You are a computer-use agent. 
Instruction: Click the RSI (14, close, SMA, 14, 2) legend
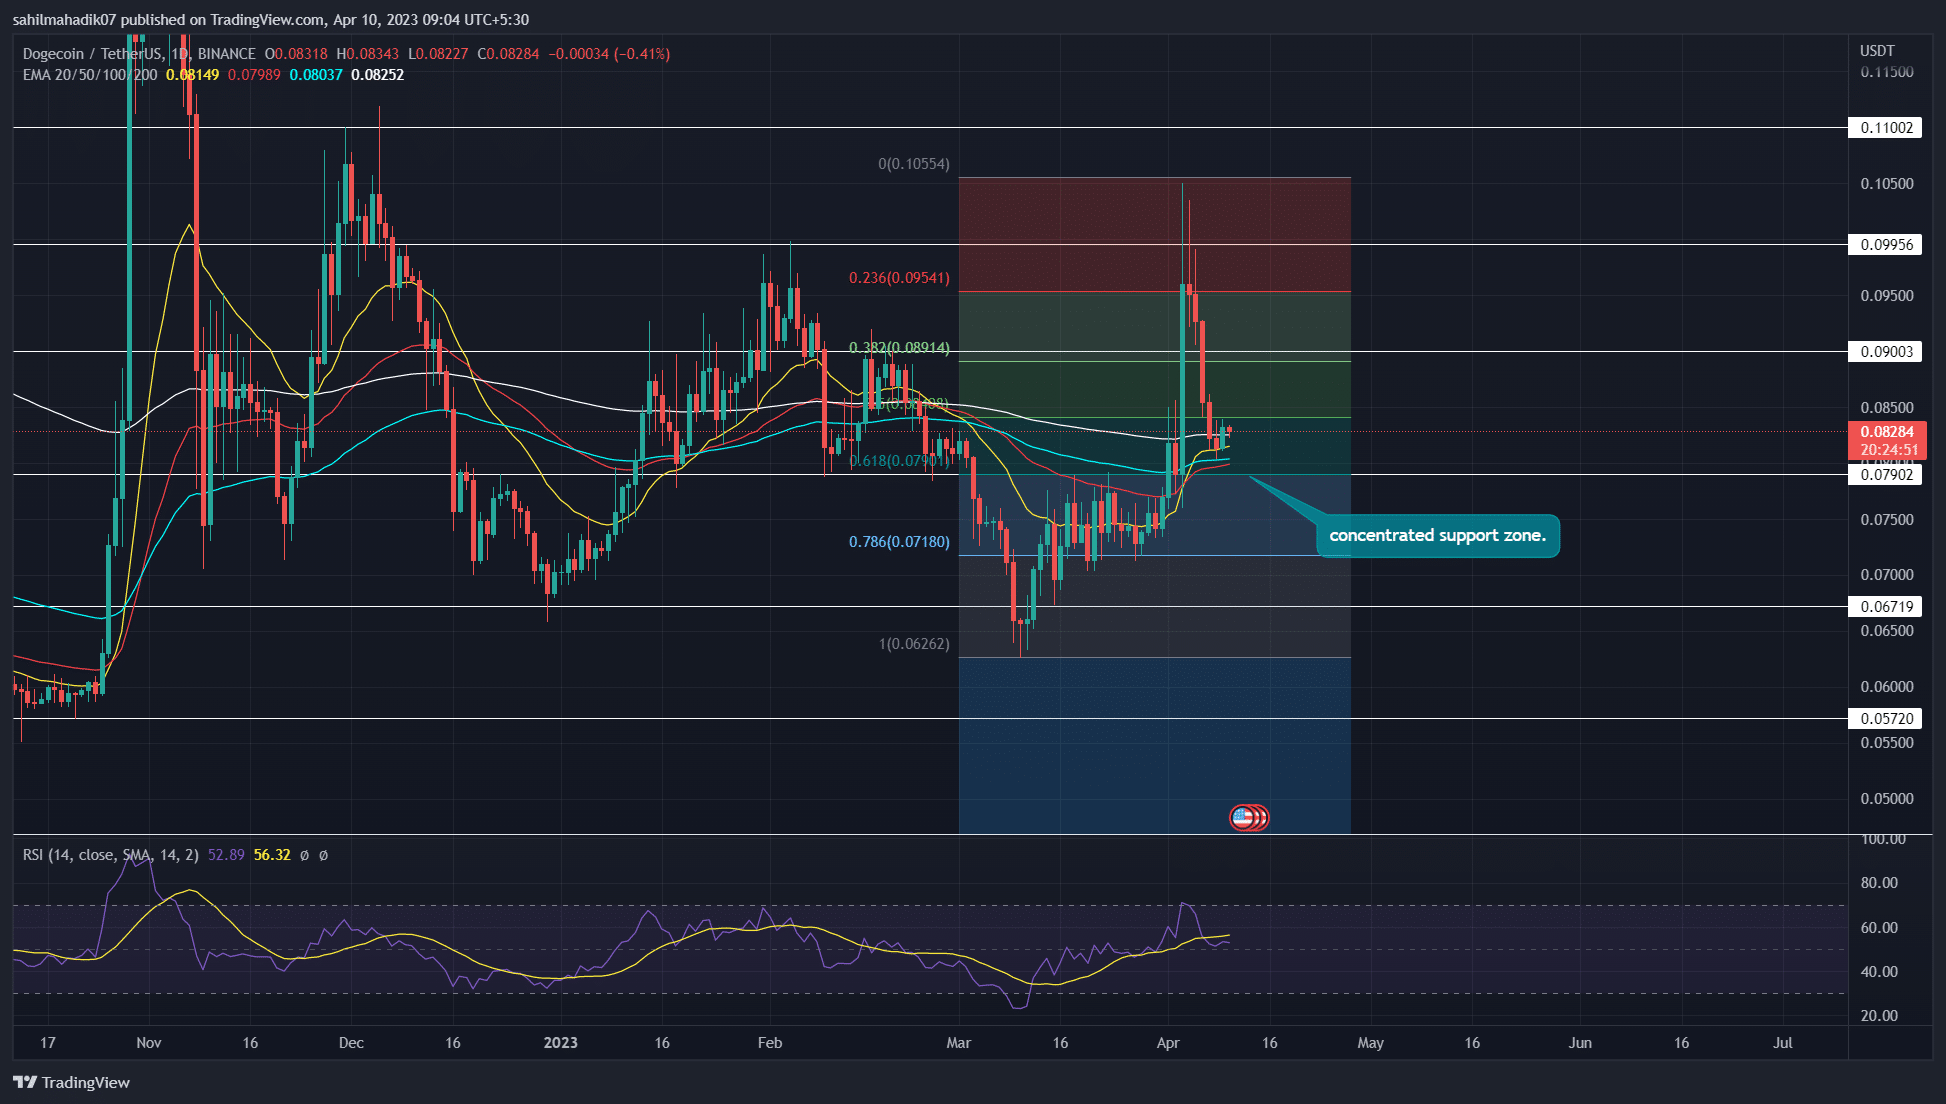pos(110,855)
